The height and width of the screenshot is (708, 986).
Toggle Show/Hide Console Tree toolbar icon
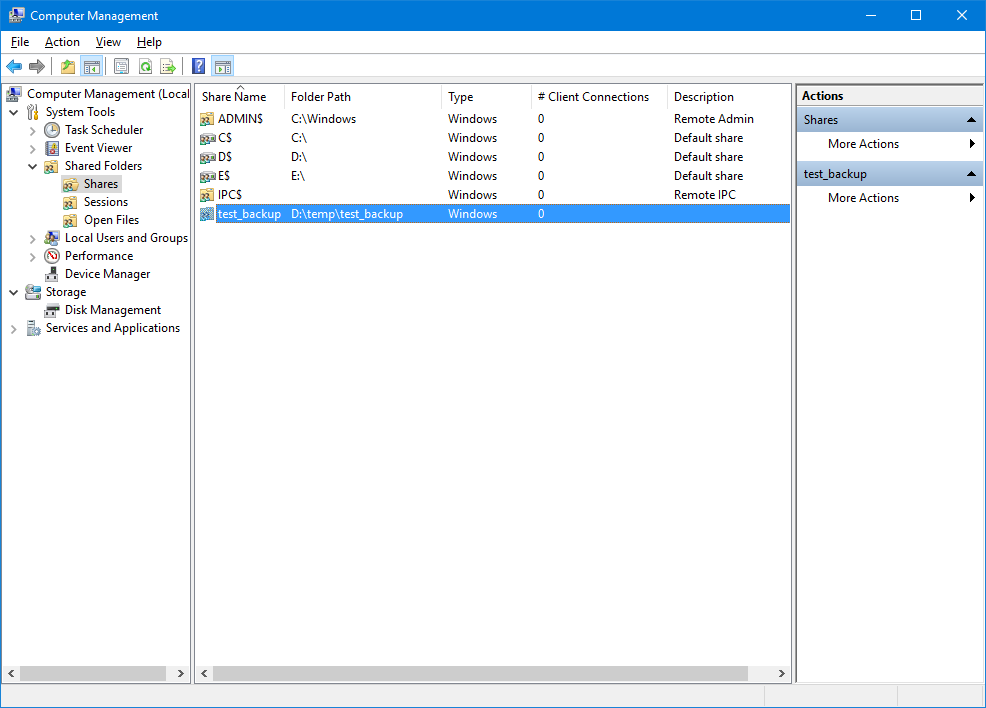[x=92, y=67]
